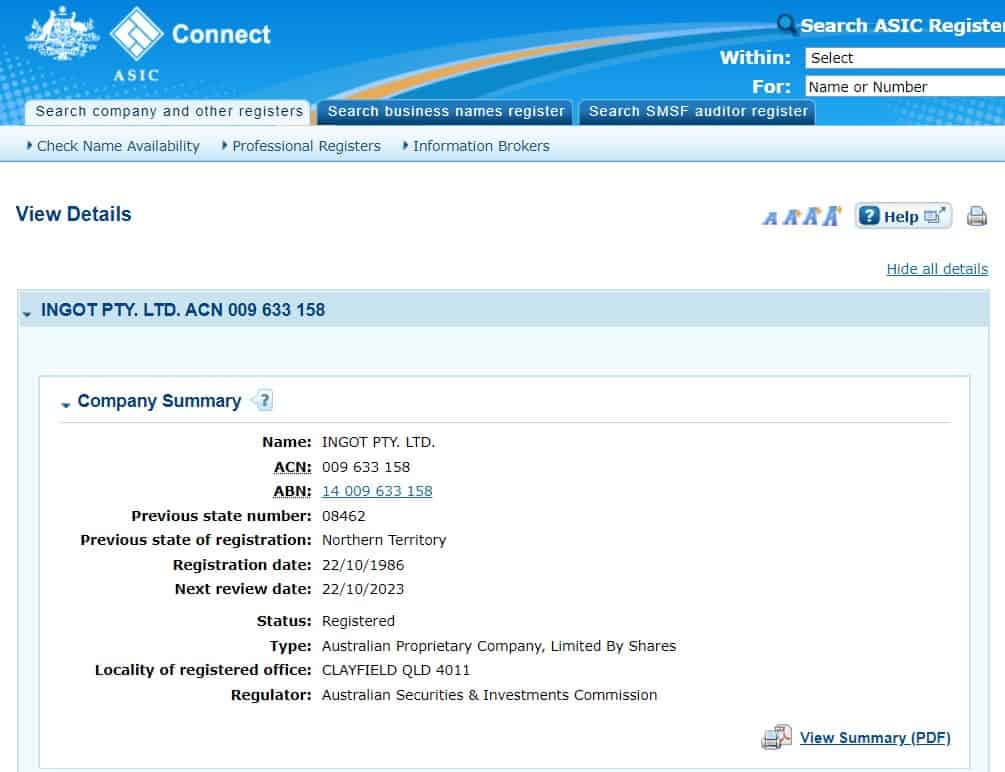This screenshot has width=1005, height=772.
Task: Switch to Search business names register tab
Action: [446, 112]
